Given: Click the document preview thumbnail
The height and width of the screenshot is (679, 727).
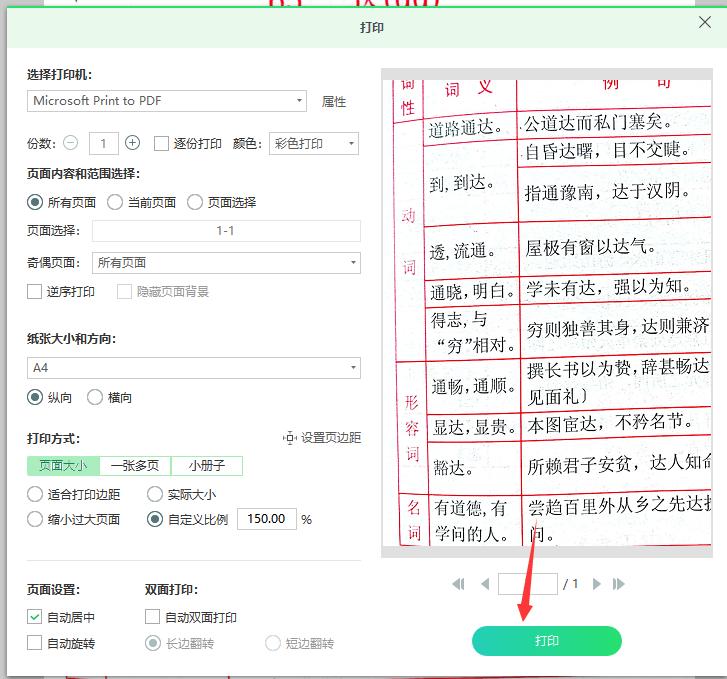Looking at the screenshot, I should click(x=547, y=313).
